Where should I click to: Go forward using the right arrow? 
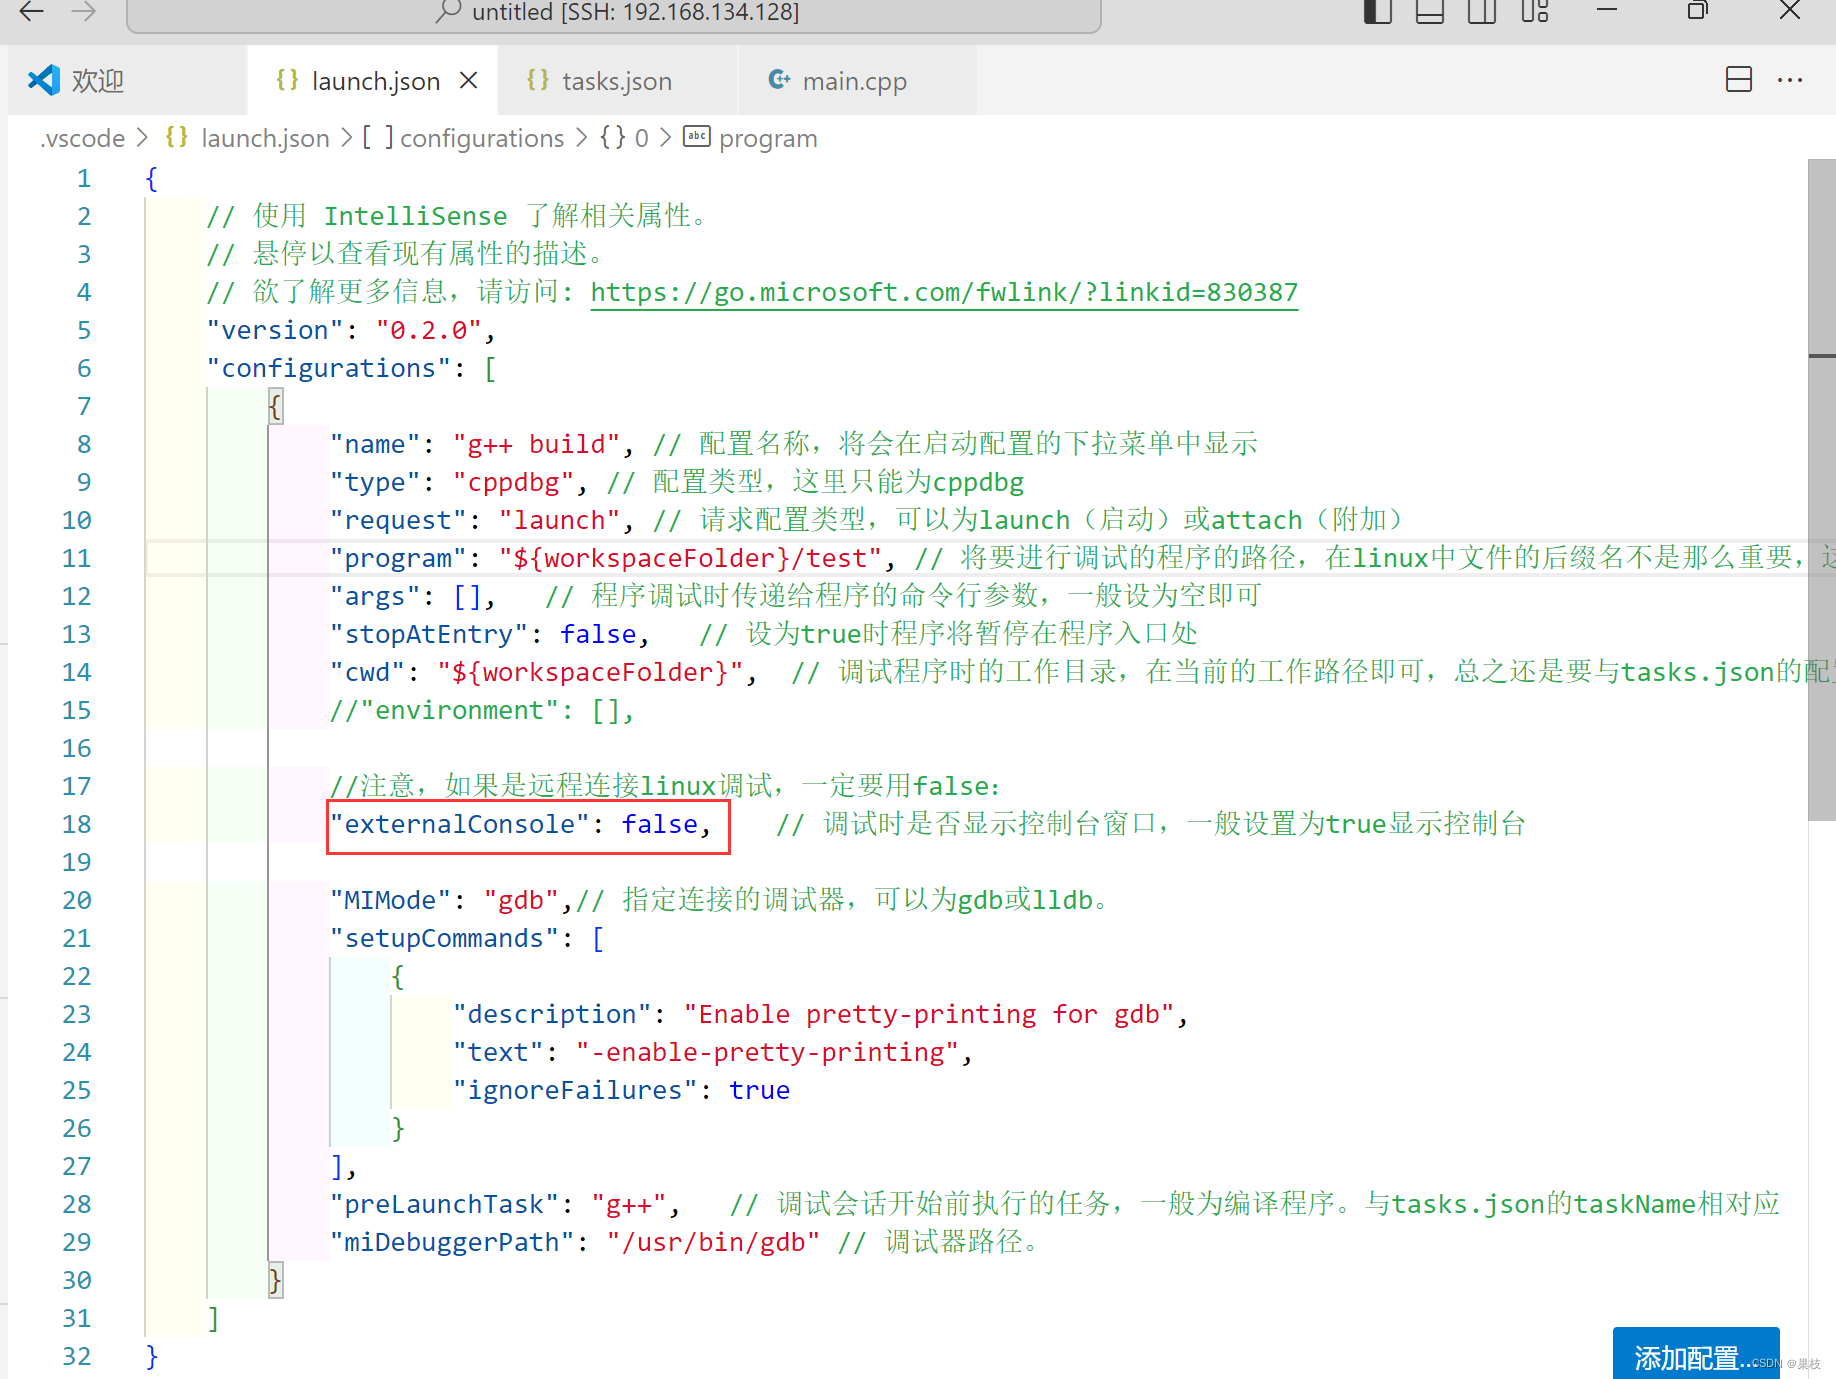point(84,11)
